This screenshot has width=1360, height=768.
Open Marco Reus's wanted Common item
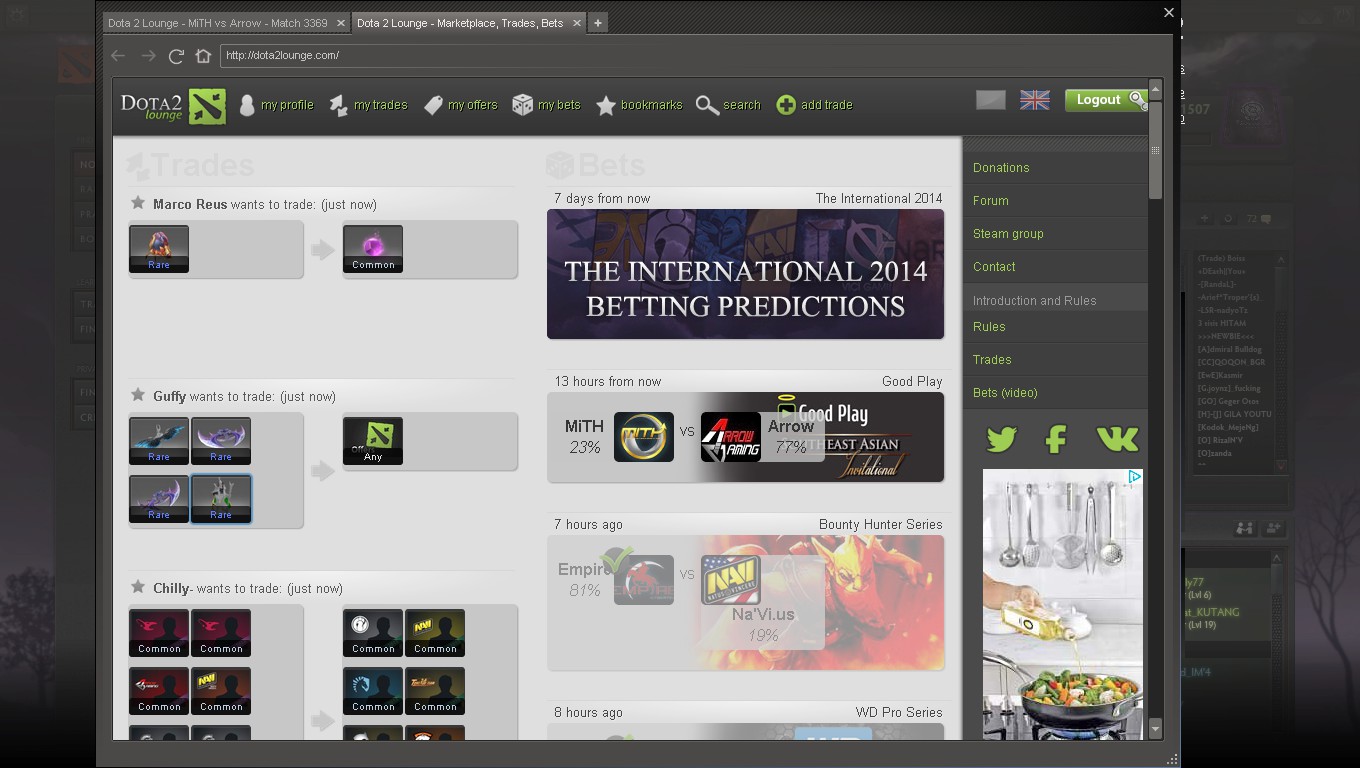pyautogui.click(x=373, y=249)
